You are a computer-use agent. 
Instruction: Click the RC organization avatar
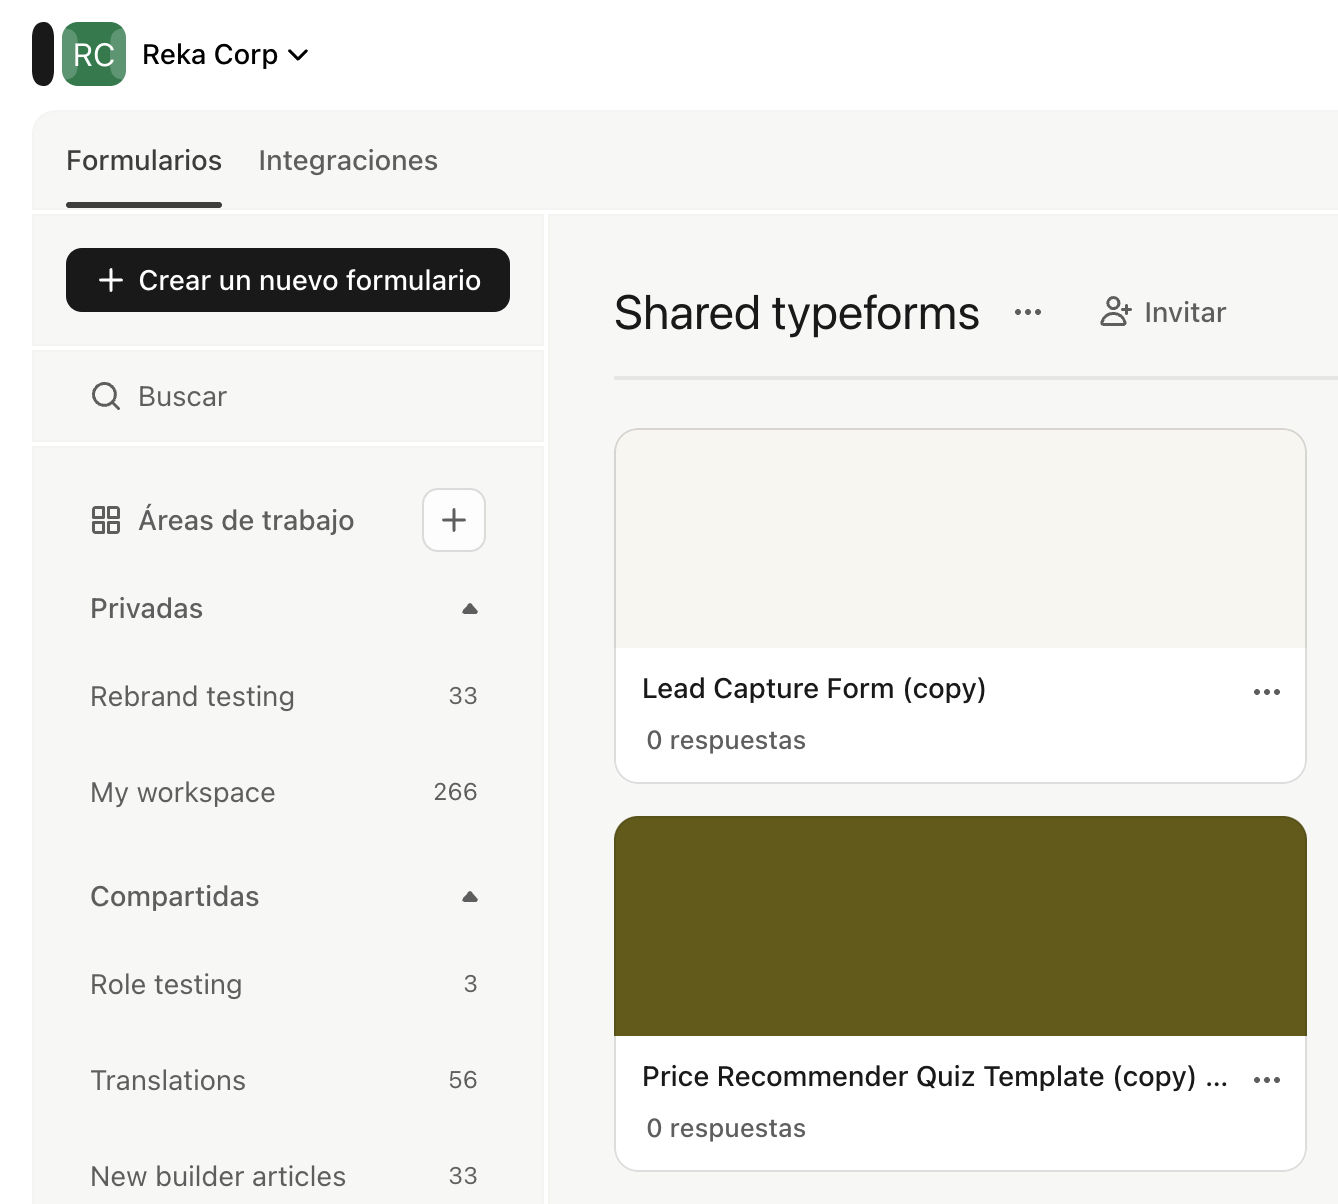point(94,54)
